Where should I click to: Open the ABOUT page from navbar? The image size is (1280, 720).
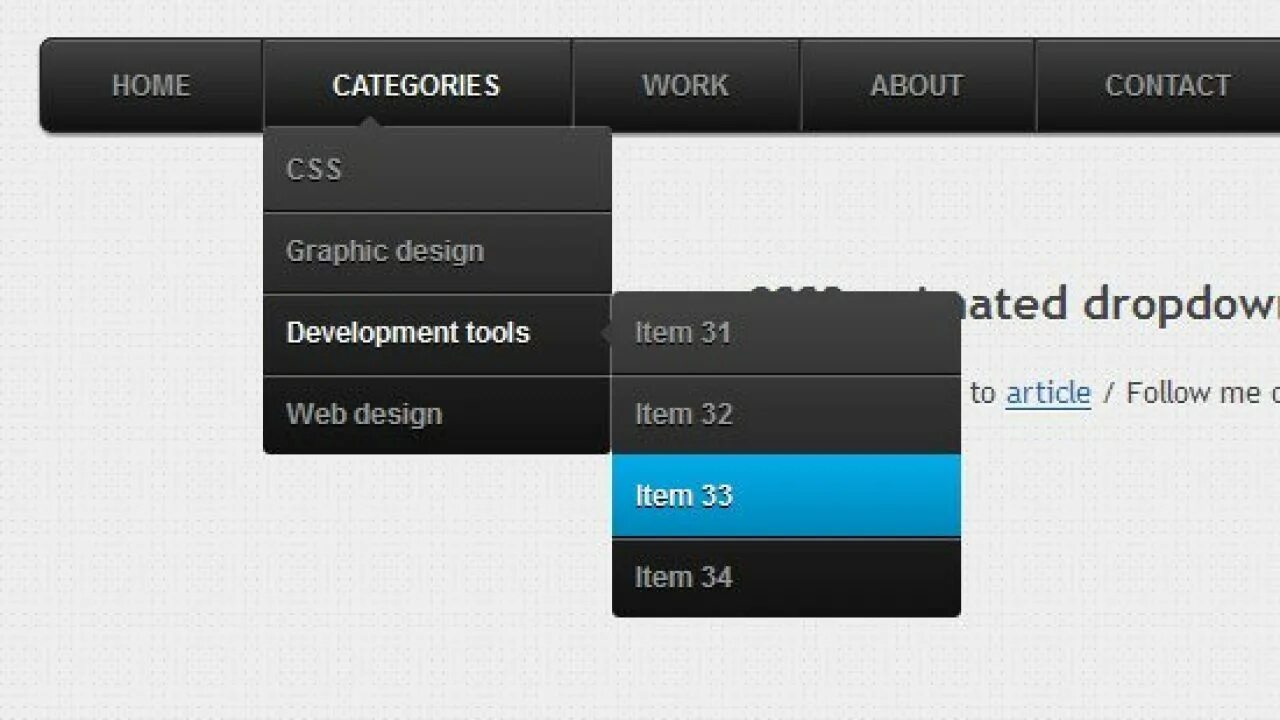click(916, 86)
